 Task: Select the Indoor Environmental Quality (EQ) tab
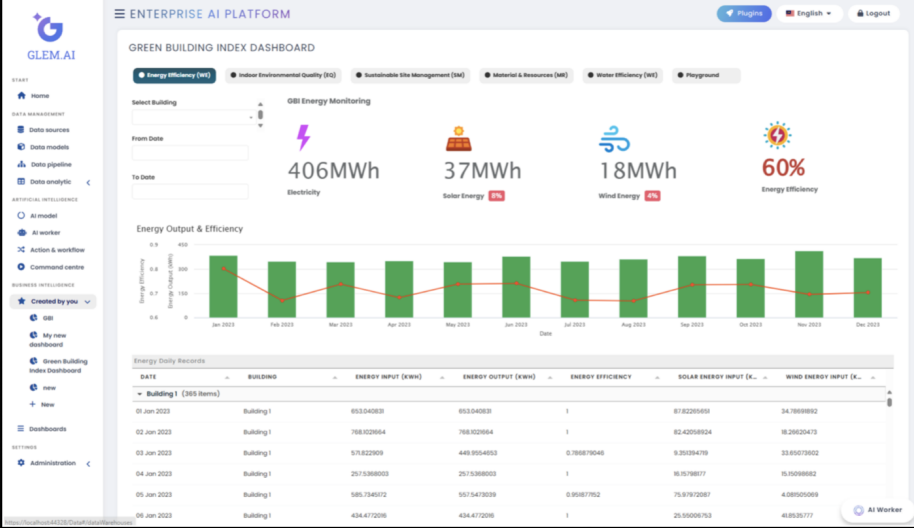283,75
